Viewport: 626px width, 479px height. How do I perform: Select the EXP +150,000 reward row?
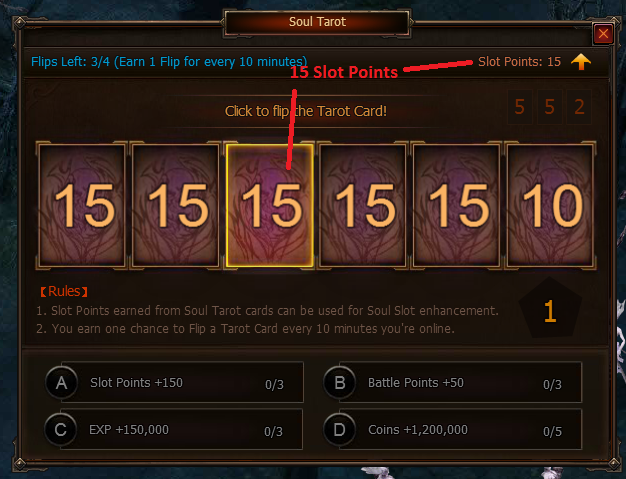pyautogui.click(x=174, y=430)
